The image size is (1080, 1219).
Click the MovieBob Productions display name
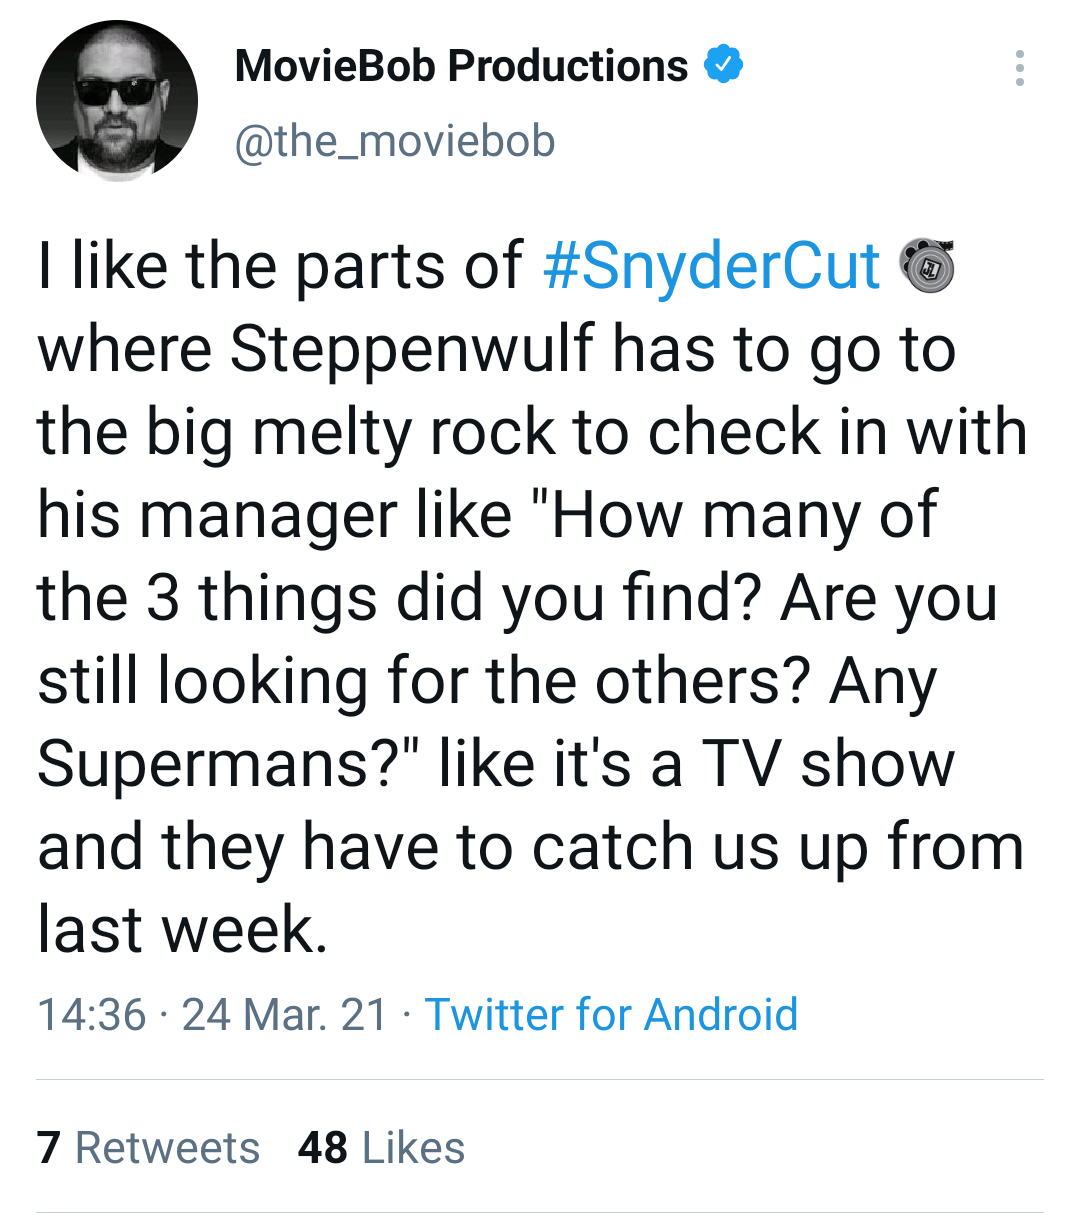click(x=461, y=66)
